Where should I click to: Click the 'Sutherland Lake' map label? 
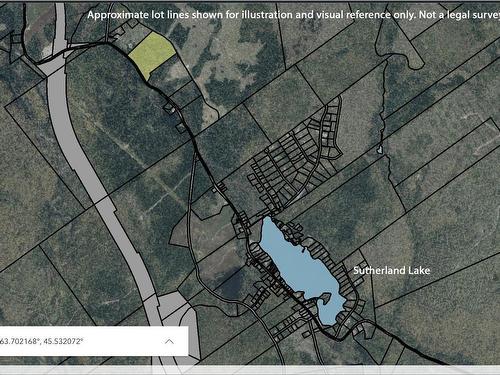(x=392, y=270)
